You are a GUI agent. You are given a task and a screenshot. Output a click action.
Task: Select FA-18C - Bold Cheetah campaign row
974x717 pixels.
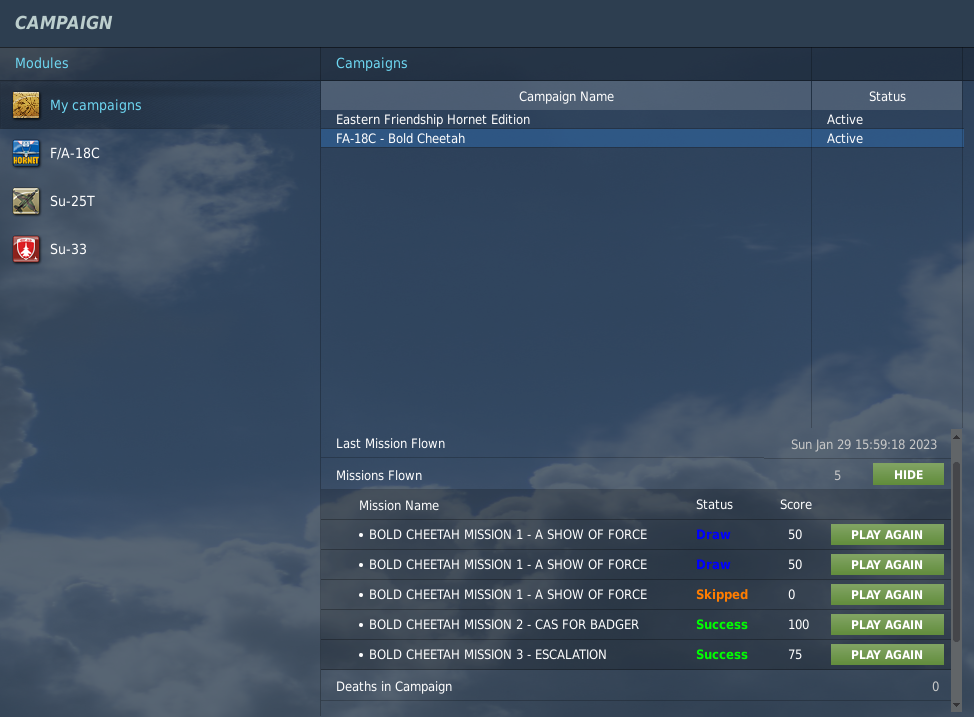tap(642, 139)
